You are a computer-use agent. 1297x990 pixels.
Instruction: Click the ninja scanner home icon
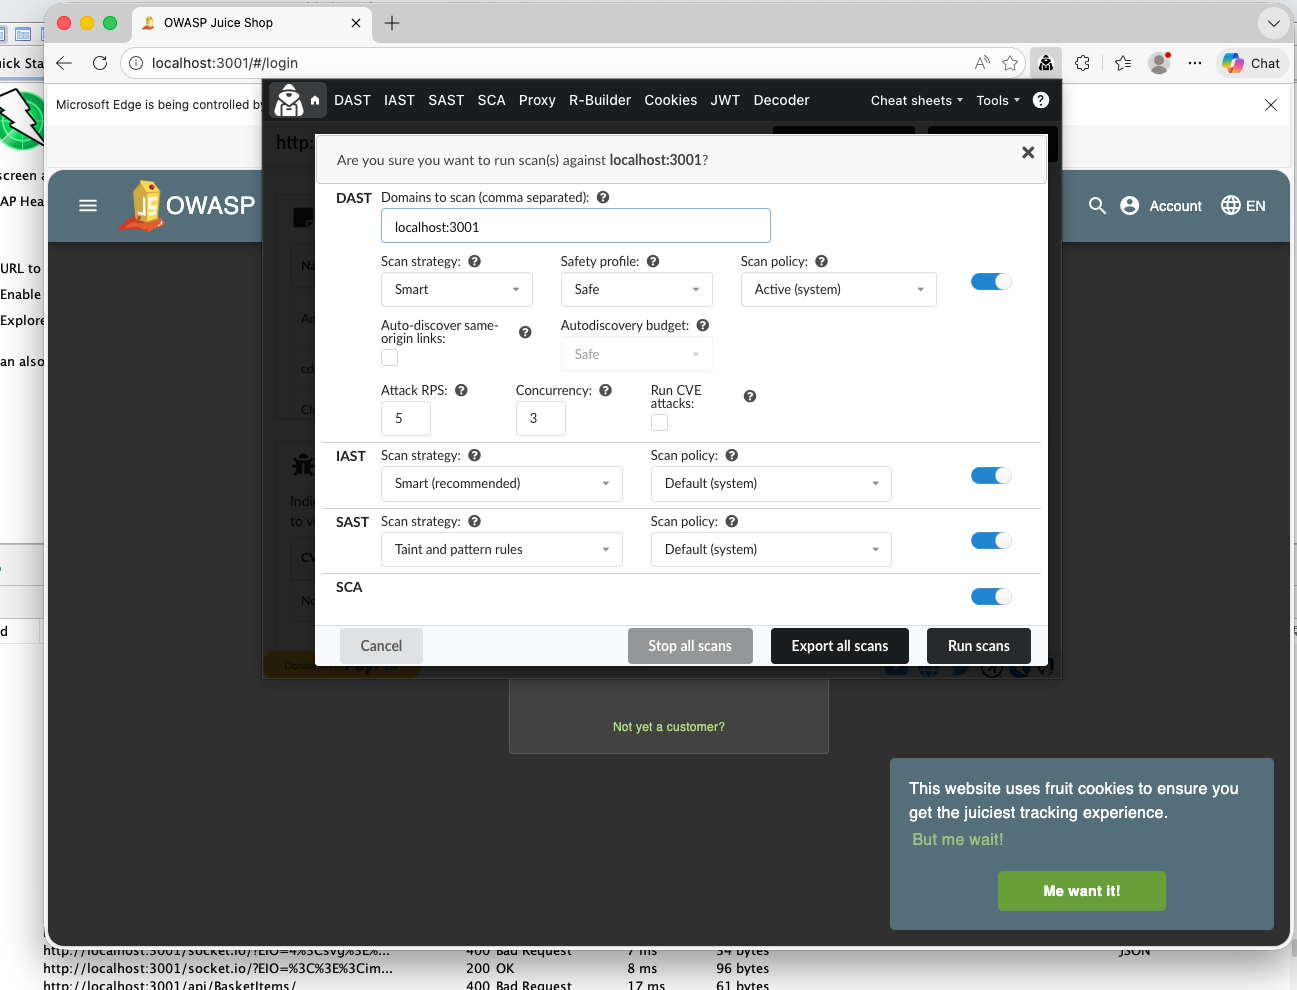click(x=288, y=100)
